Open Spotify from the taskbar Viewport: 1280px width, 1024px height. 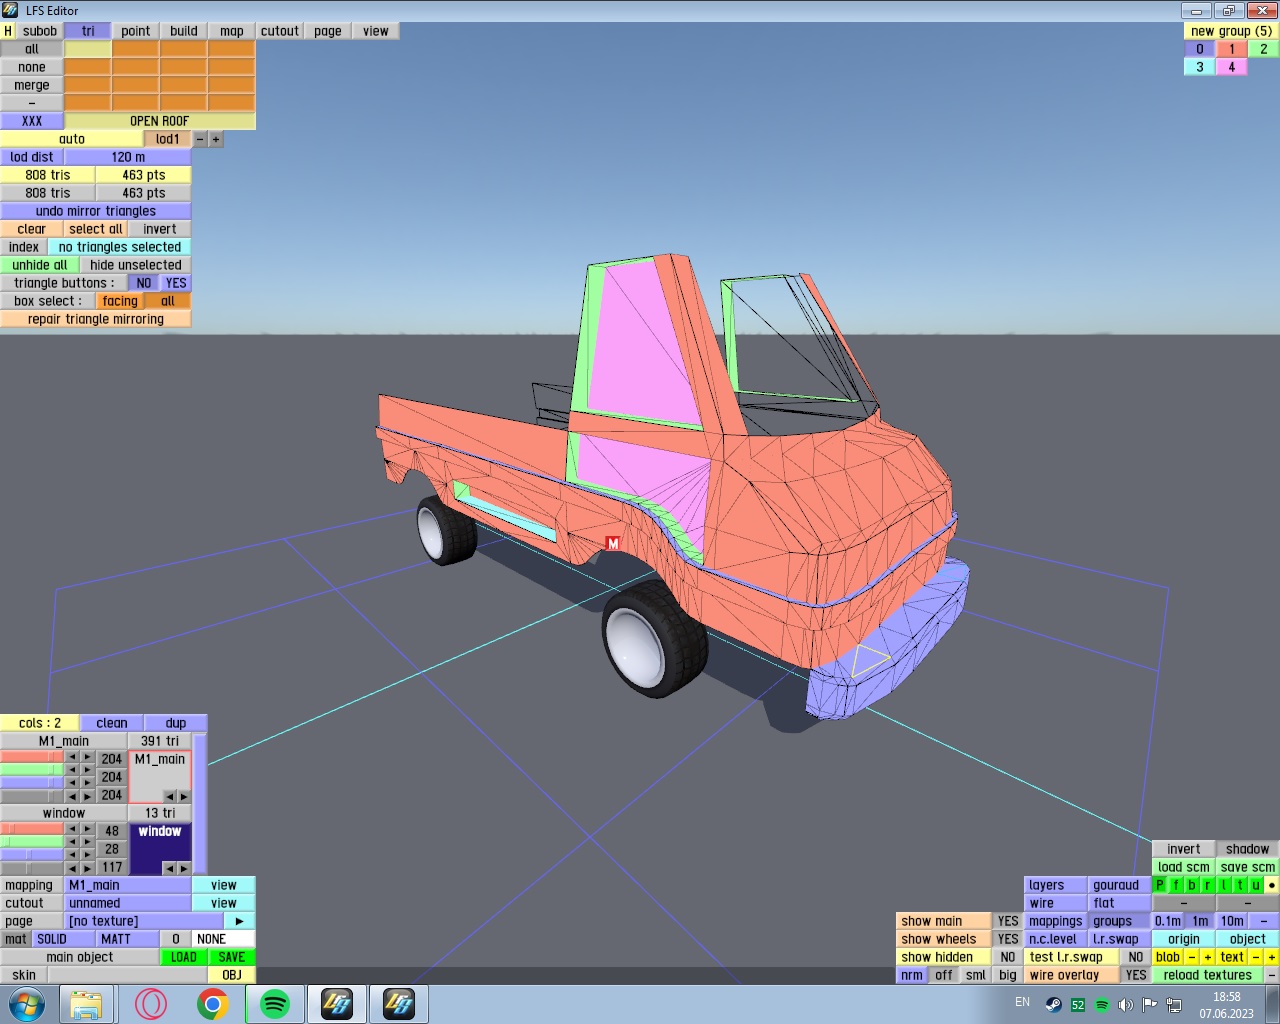click(x=274, y=1004)
